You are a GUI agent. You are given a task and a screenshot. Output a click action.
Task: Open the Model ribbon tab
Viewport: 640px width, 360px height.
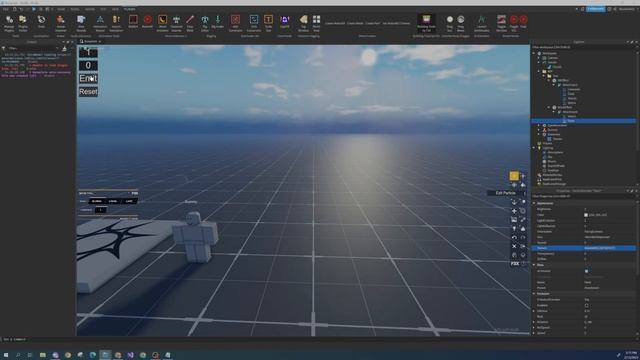(x=75, y=9)
